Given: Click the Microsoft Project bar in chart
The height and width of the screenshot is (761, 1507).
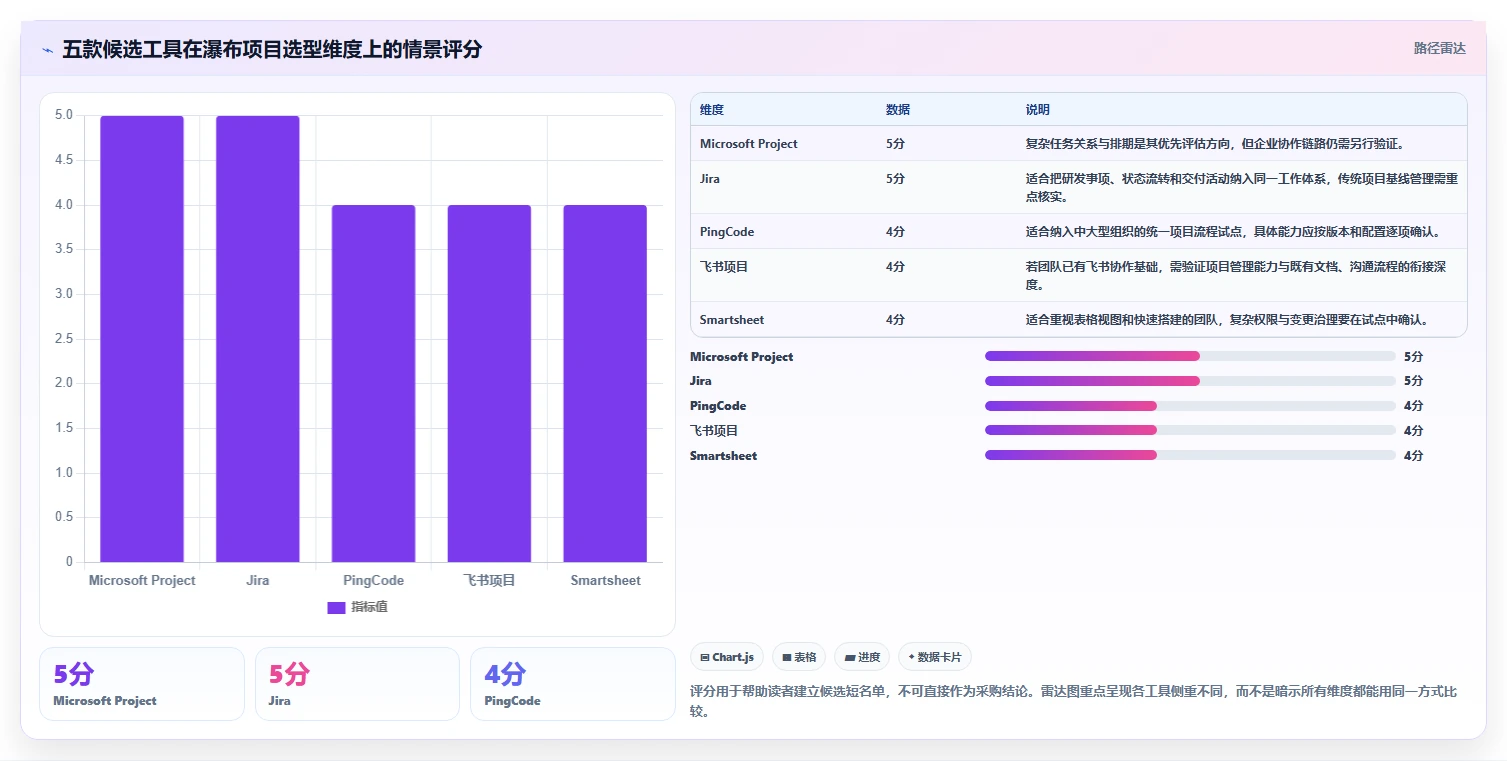Looking at the screenshot, I should [142, 339].
